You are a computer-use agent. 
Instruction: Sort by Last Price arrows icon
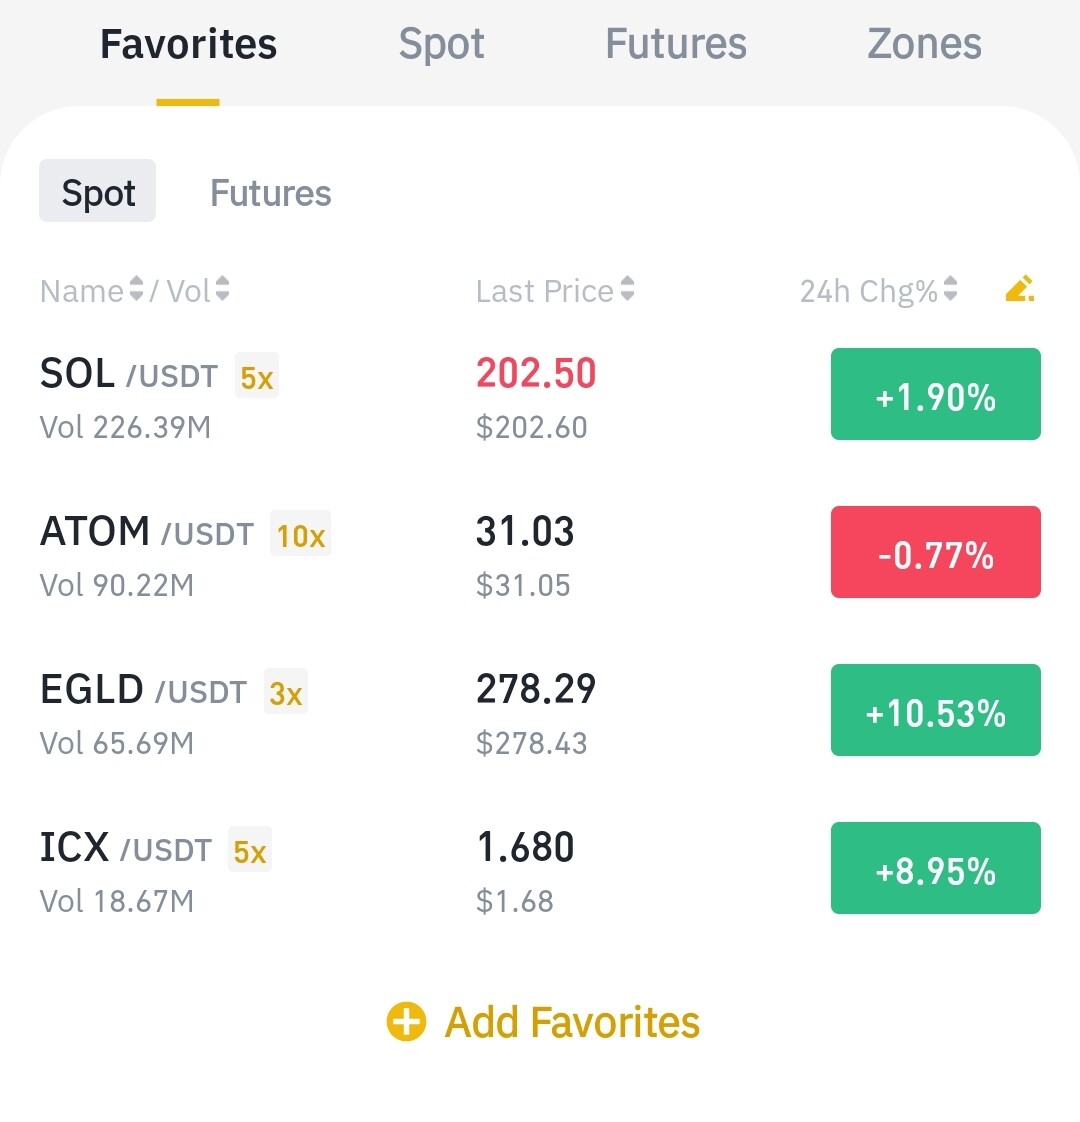[x=627, y=290]
